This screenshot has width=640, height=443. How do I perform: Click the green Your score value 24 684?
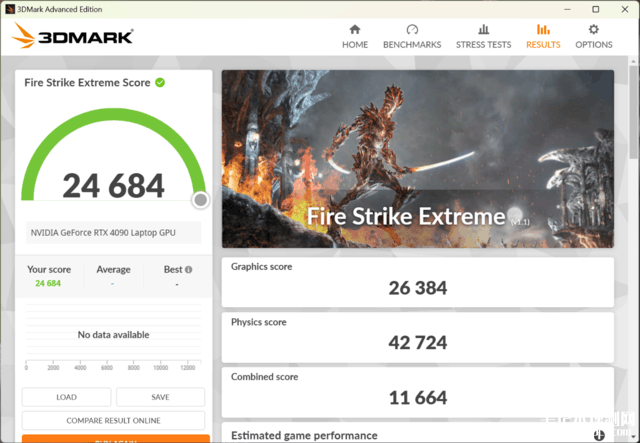[x=48, y=283]
